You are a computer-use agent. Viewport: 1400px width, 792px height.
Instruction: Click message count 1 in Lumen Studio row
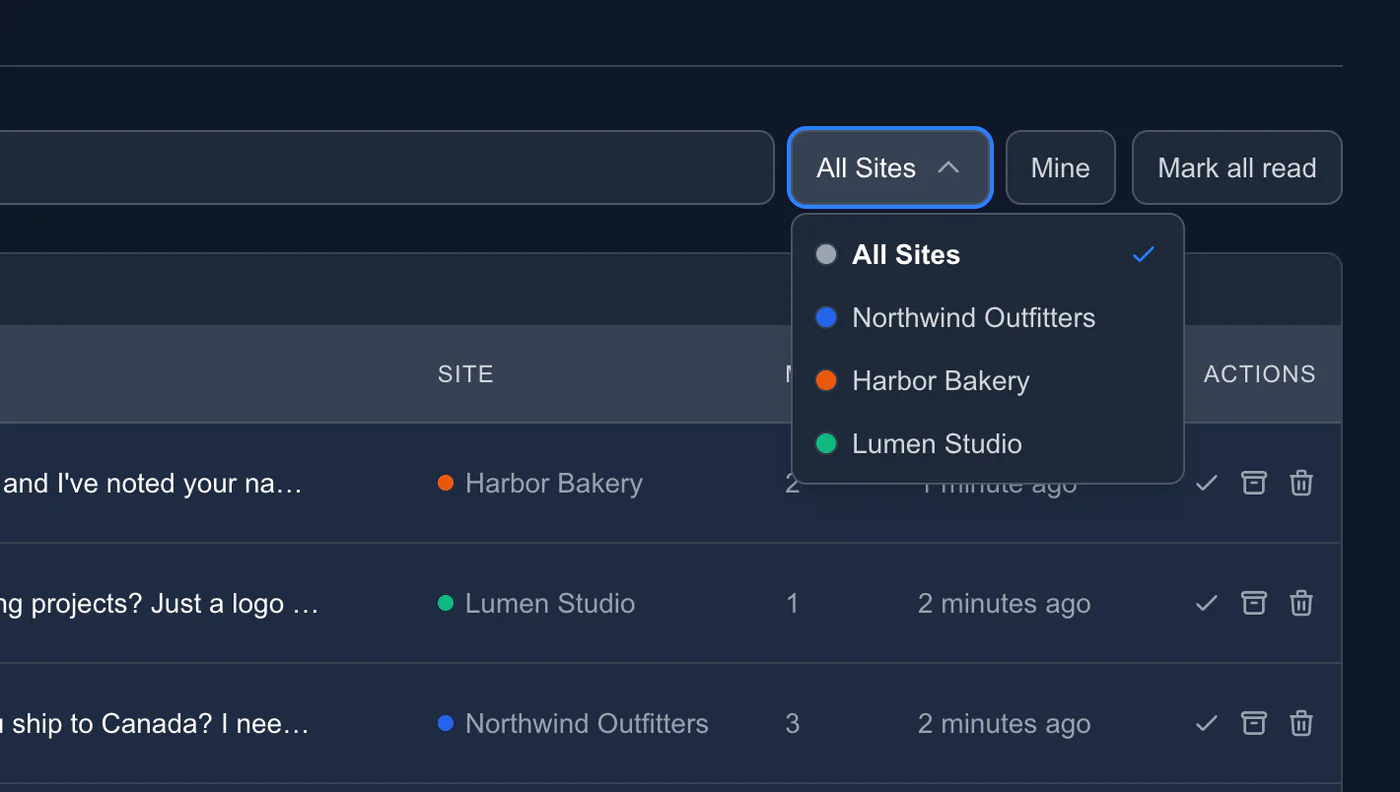[793, 603]
